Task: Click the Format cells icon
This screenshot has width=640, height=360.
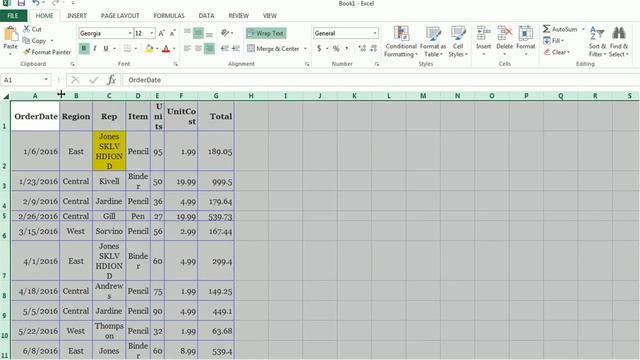Action: 526,33
